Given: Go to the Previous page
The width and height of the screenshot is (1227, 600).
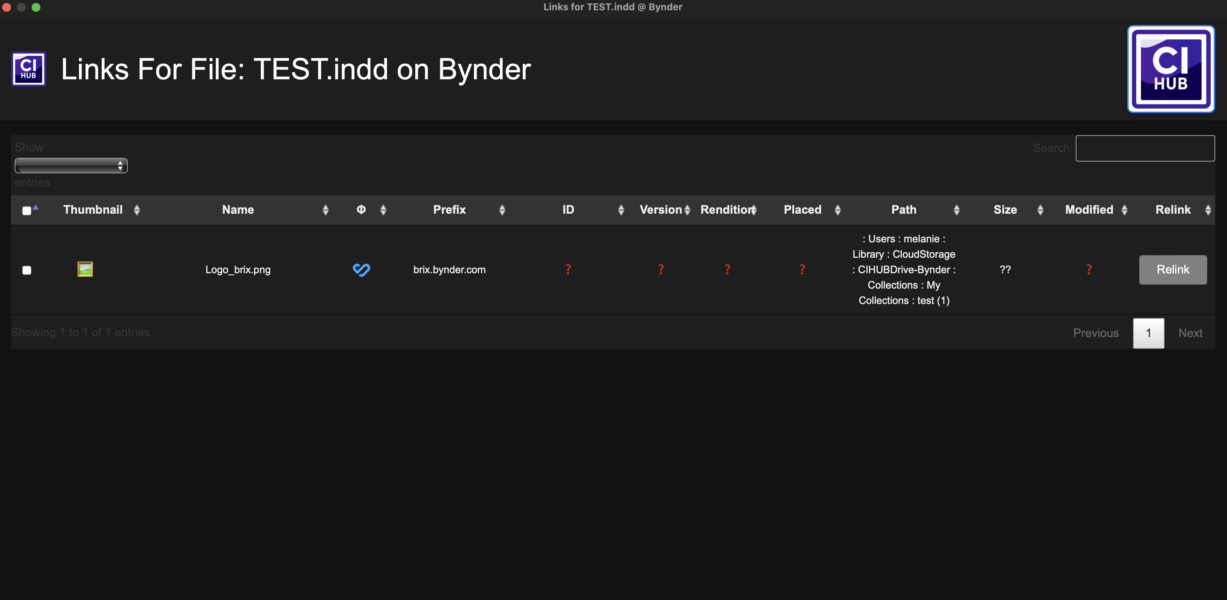Looking at the screenshot, I should coord(1095,333).
